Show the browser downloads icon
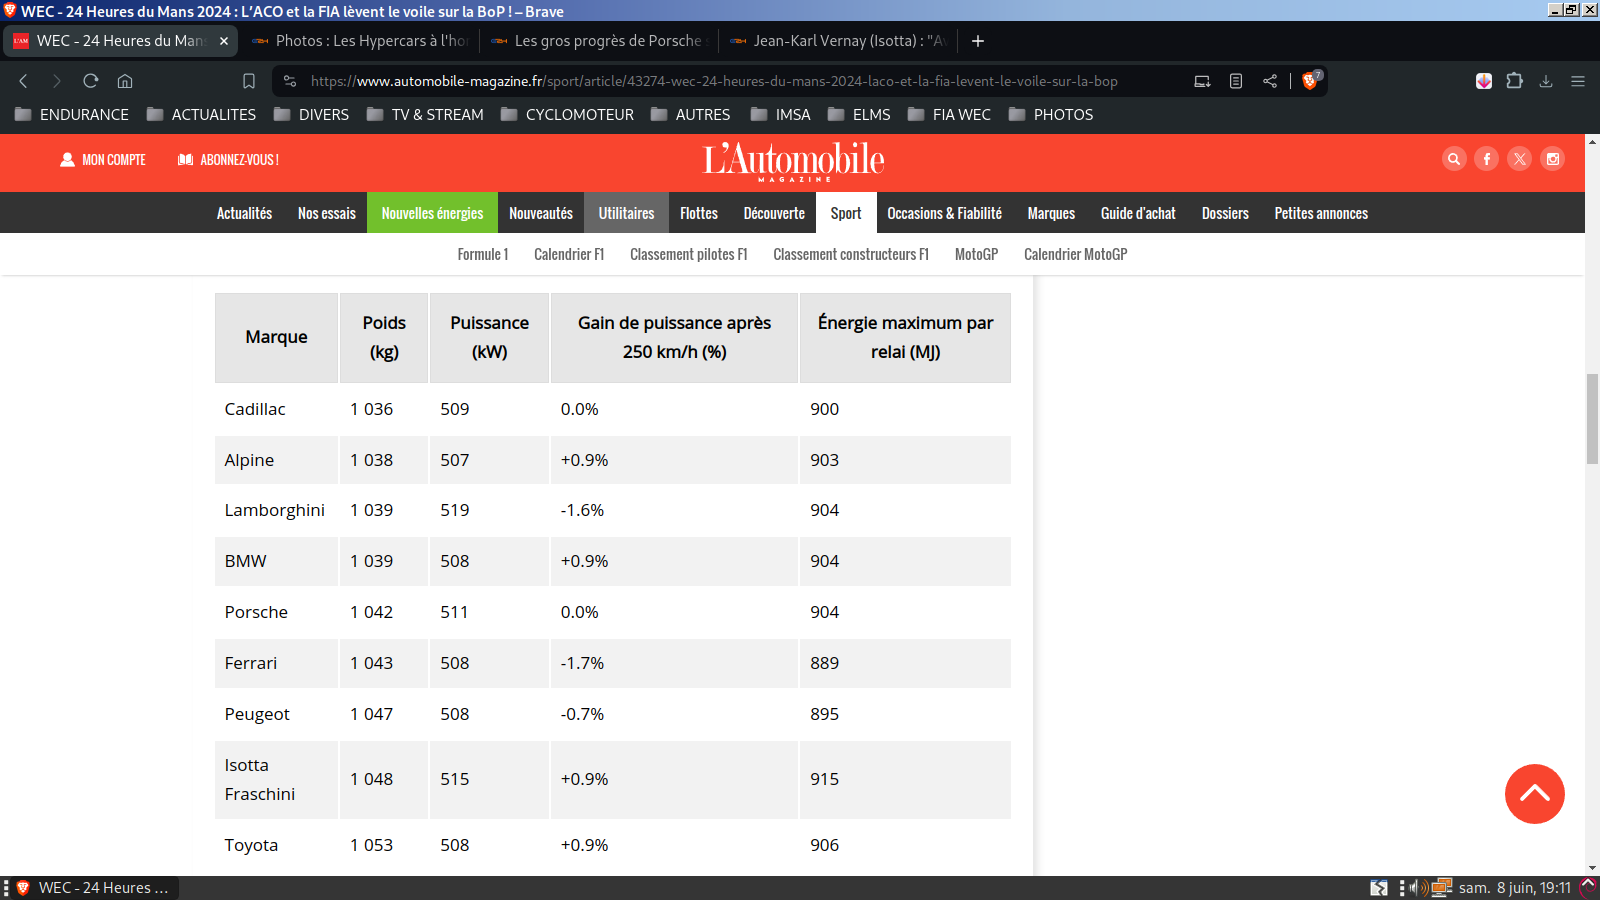The height and width of the screenshot is (900, 1600). tap(1546, 81)
